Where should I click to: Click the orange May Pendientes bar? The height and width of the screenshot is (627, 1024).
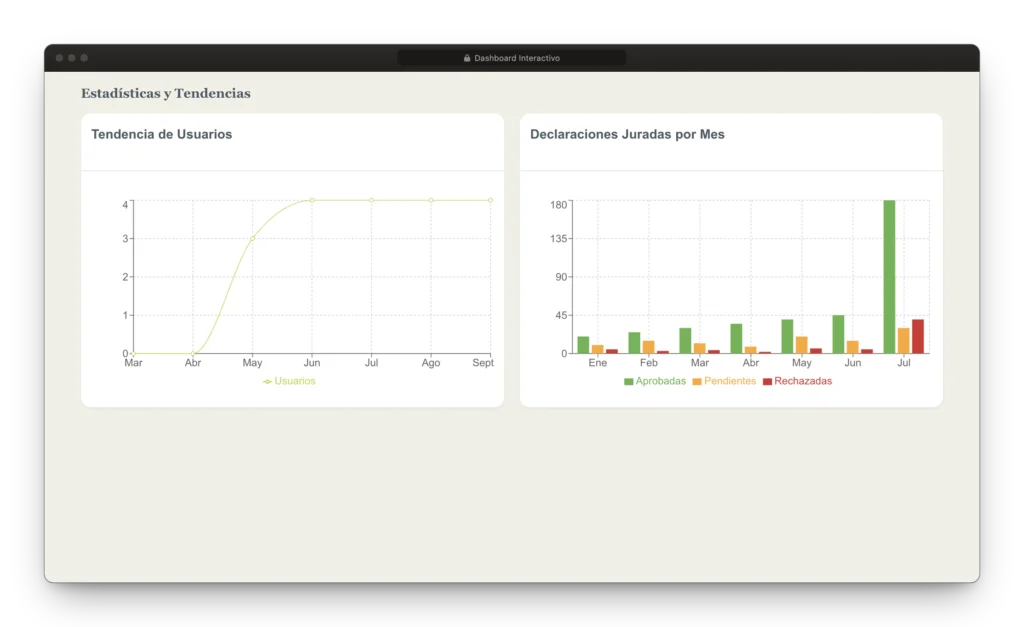pos(801,345)
